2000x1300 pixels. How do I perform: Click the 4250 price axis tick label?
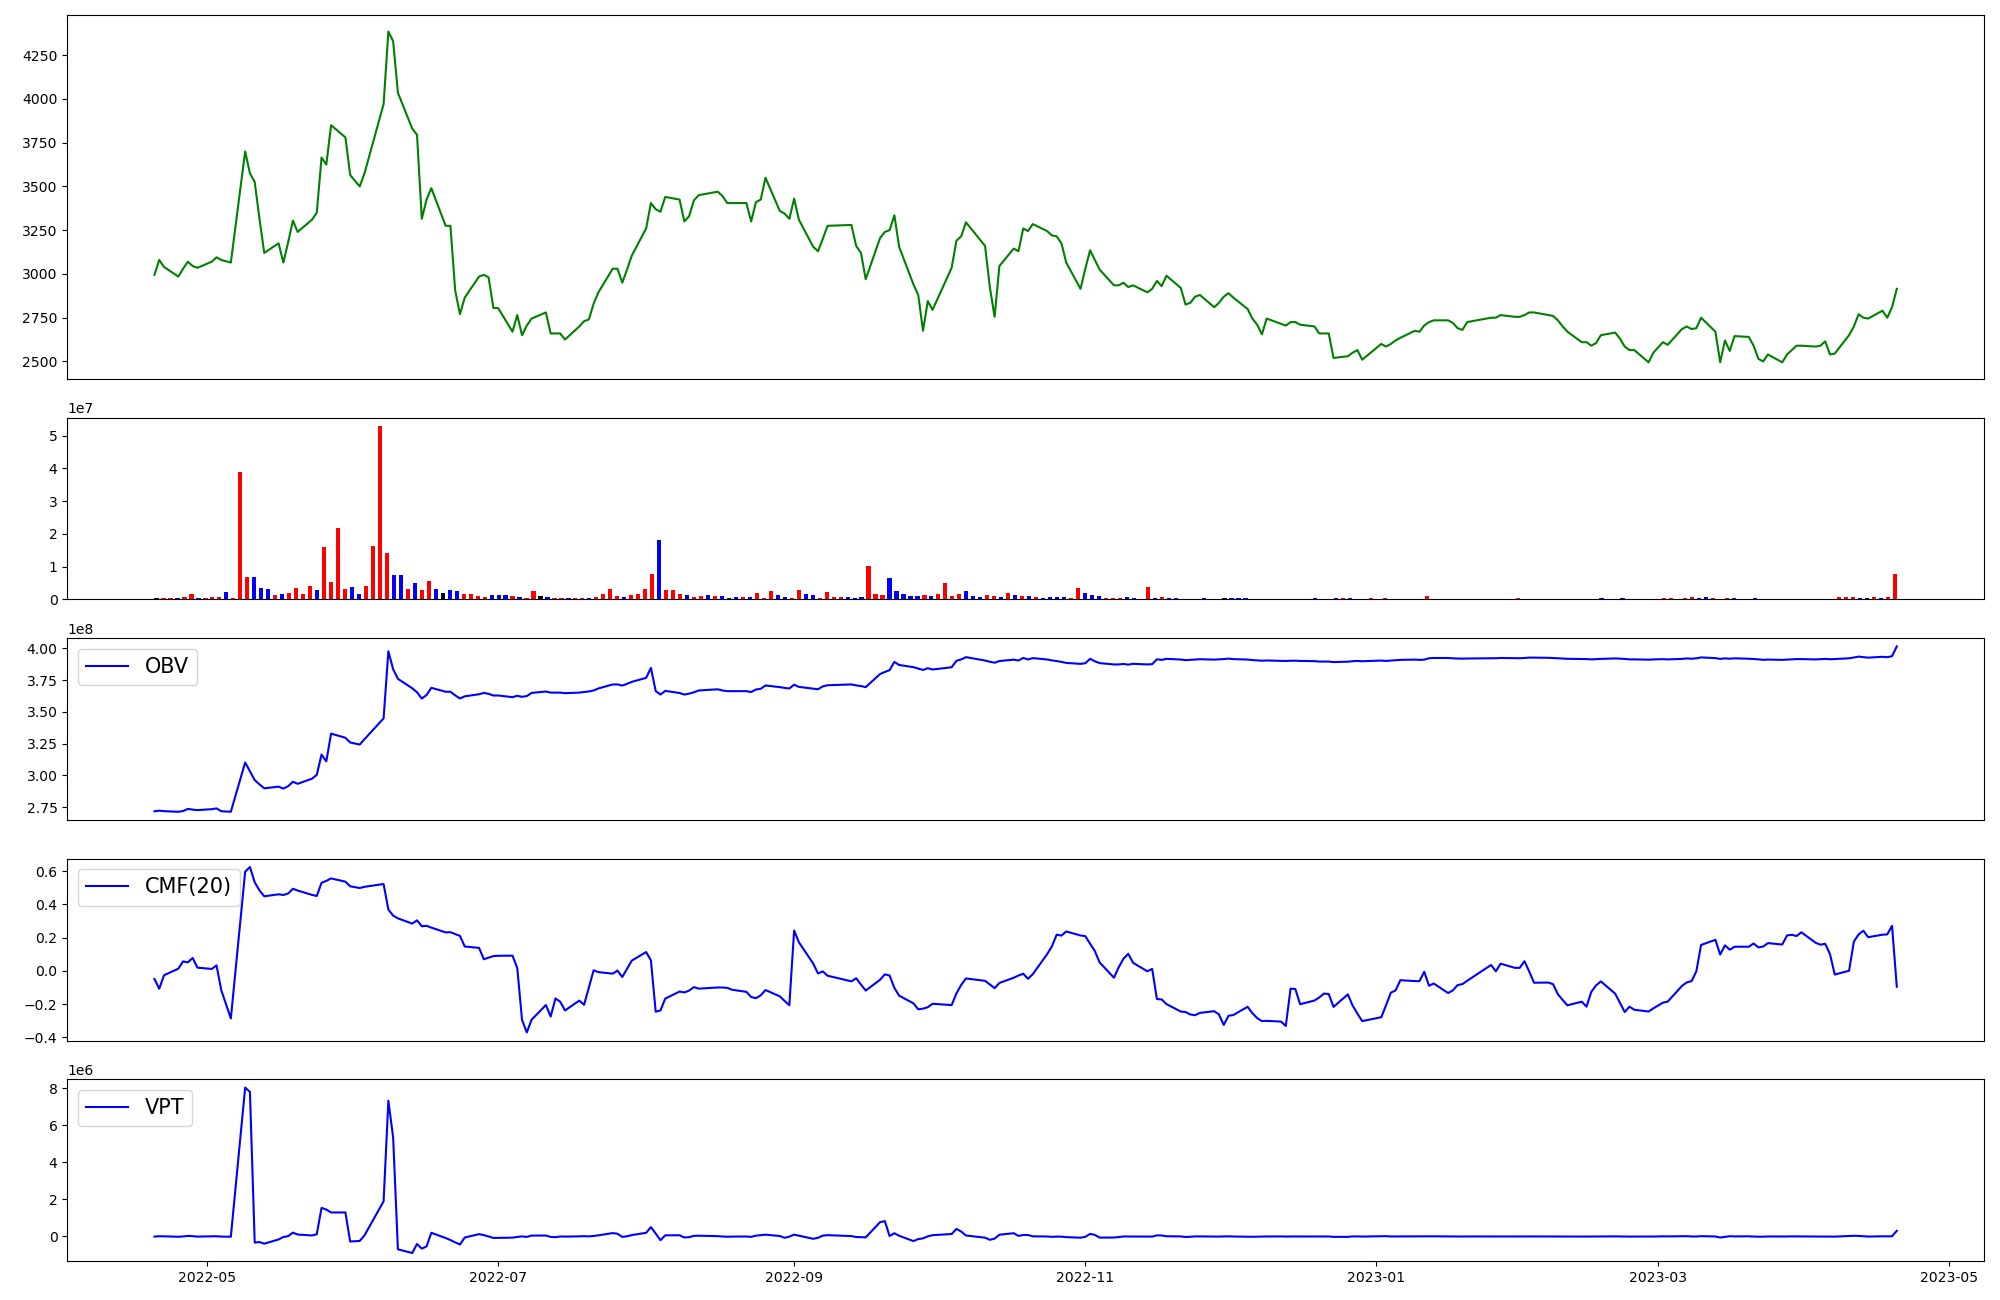click(40, 56)
